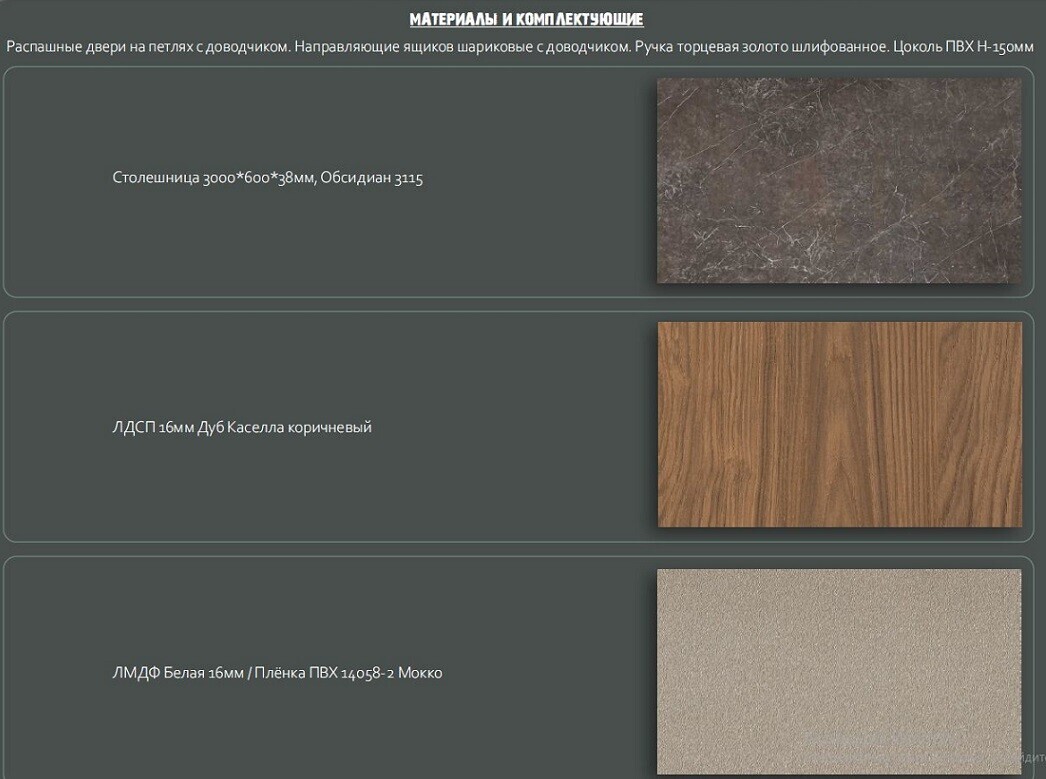
Task: Click the word Мокко in the third card
Action: [x=420, y=673]
